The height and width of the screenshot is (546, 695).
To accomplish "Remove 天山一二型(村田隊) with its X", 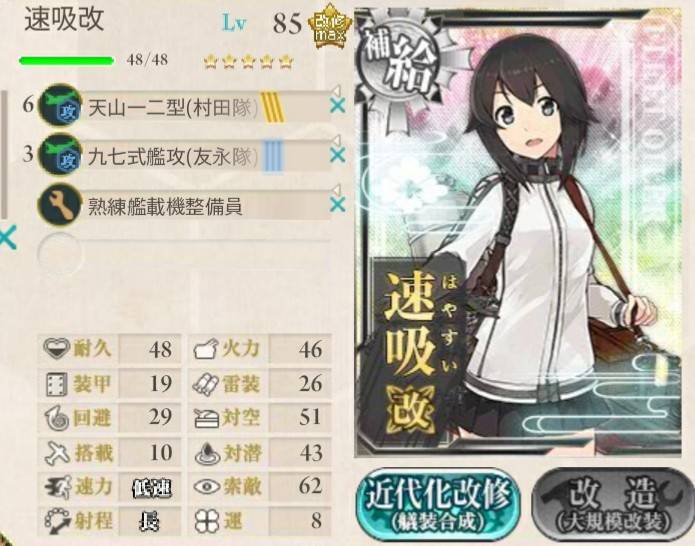I will 338,106.
